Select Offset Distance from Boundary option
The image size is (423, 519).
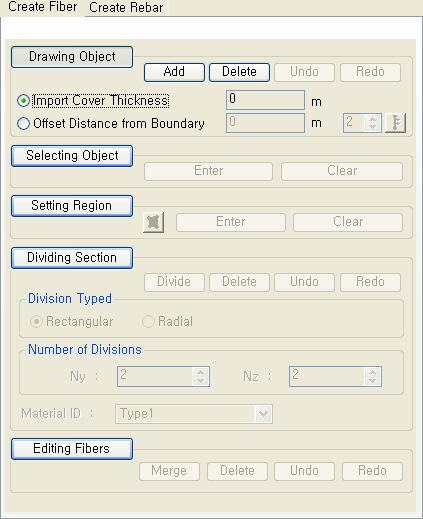pyautogui.click(x=23, y=124)
